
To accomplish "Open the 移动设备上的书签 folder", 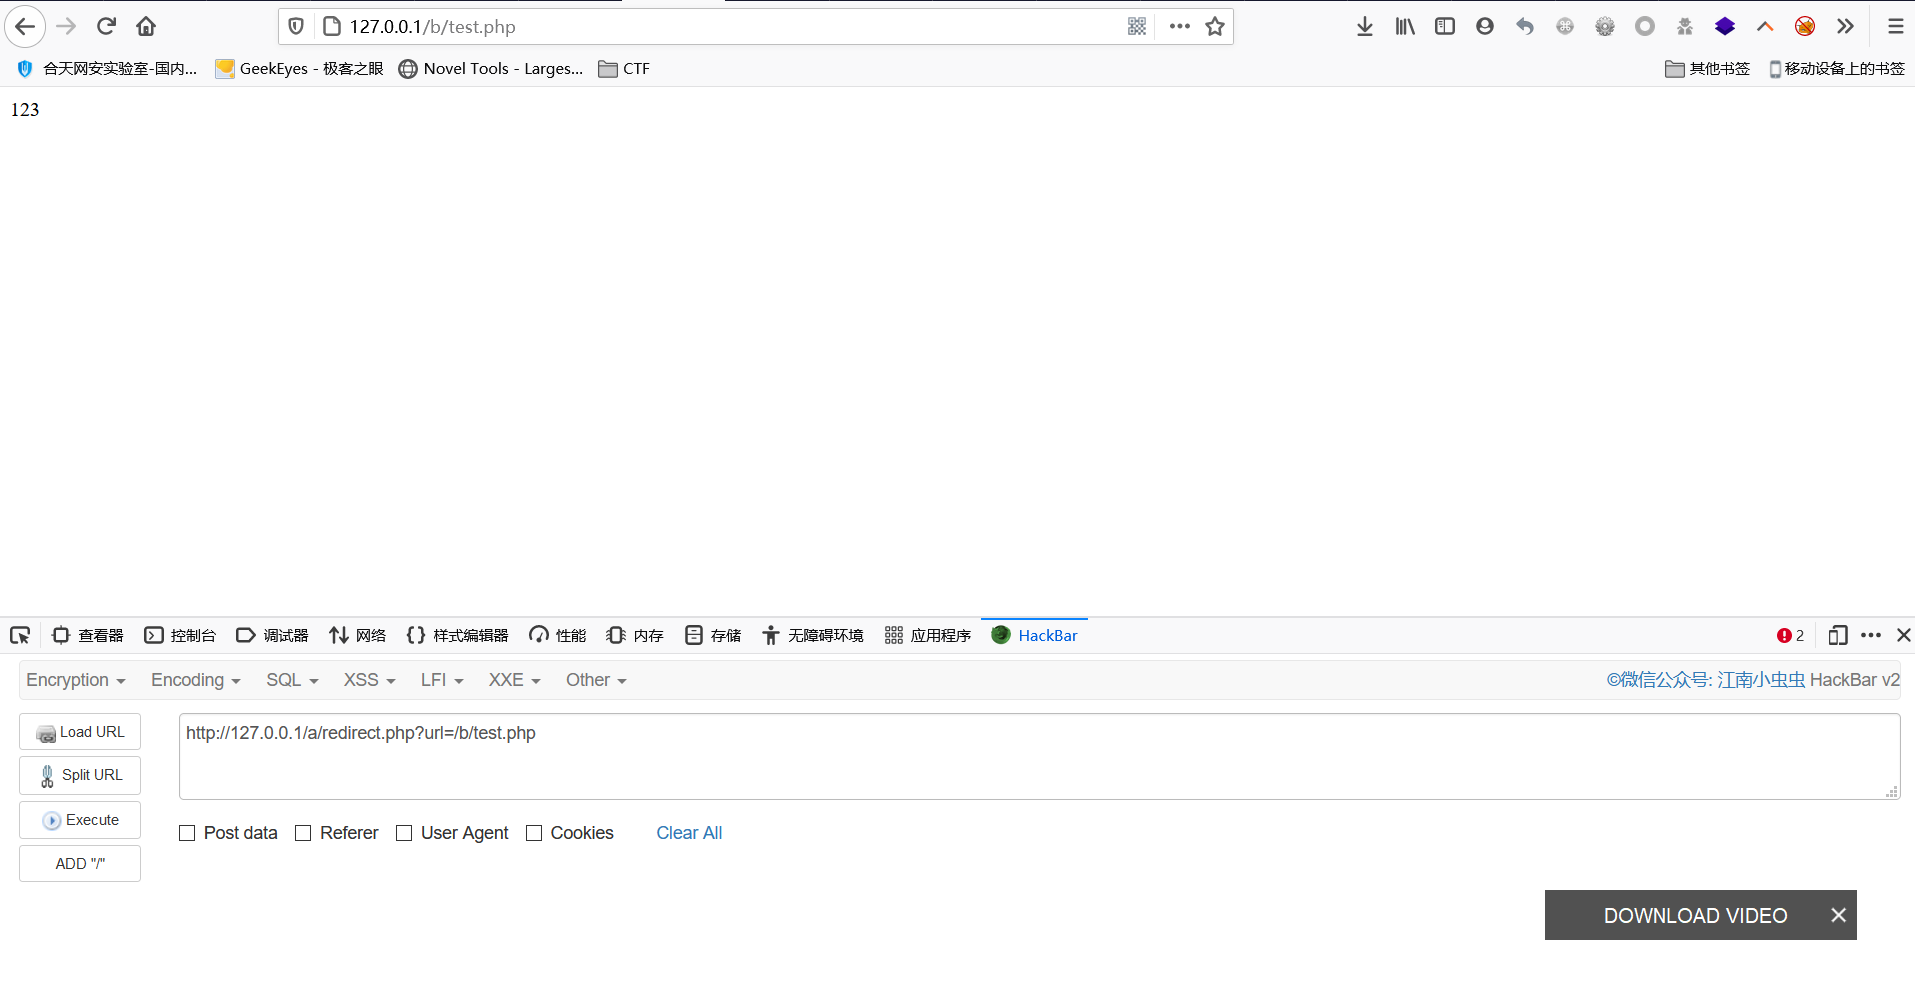I will point(1837,68).
